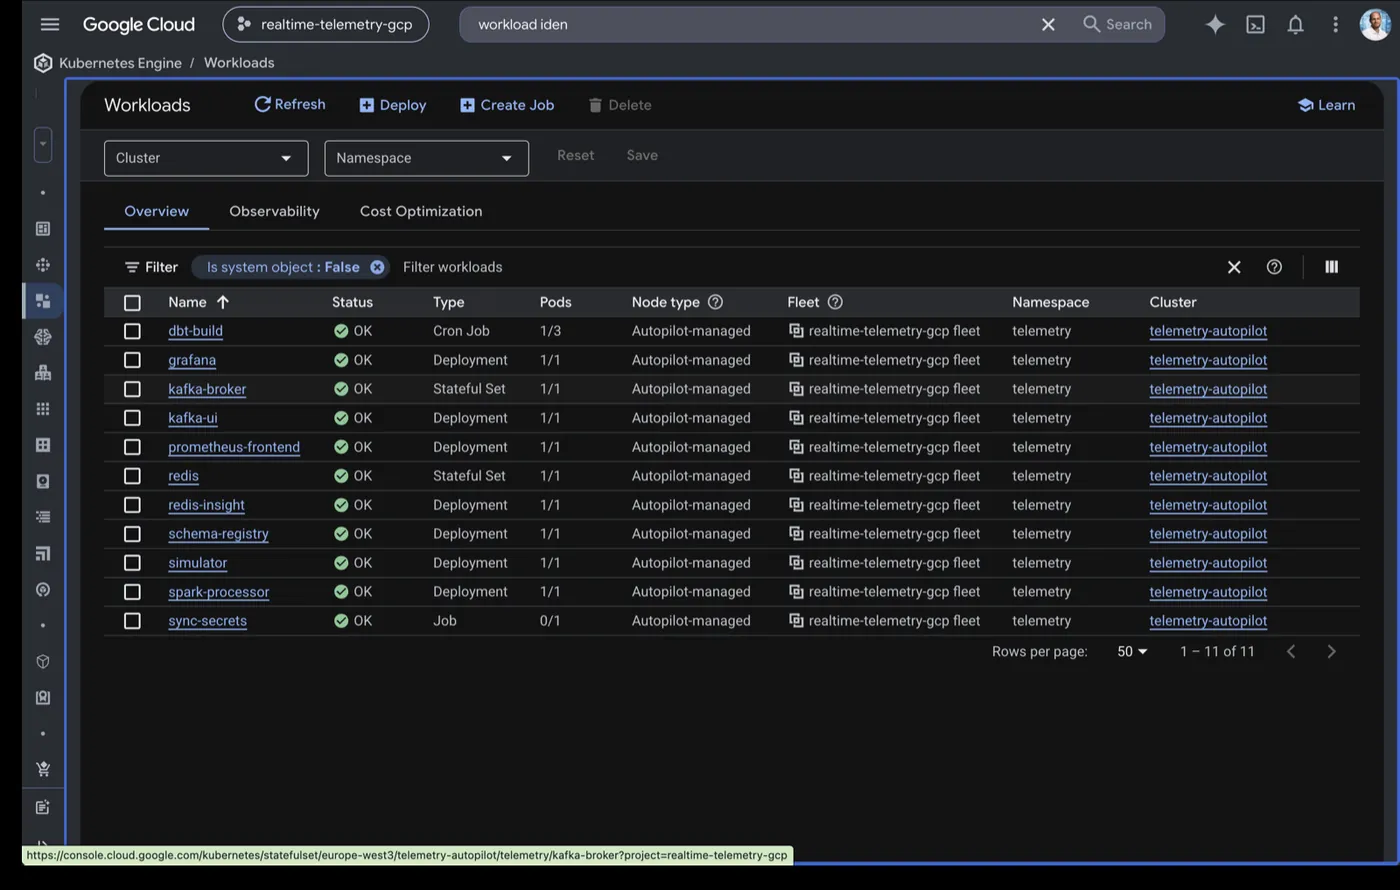Click the Save filter button
The width and height of the screenshot is (1400, 890).
642,155
